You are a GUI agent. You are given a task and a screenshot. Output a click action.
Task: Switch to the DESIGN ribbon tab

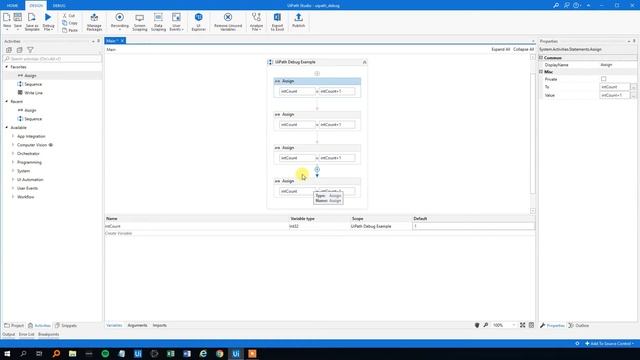[x=36, y=6]
